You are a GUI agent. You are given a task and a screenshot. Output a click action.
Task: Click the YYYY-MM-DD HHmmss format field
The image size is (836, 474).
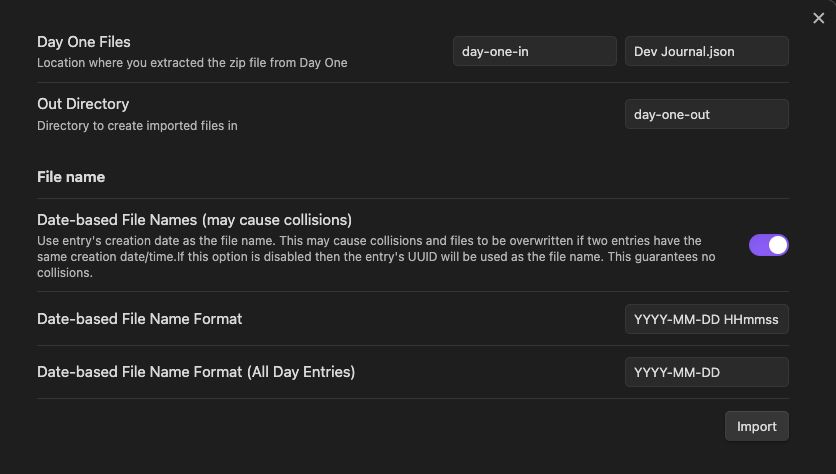click(706, 319)
